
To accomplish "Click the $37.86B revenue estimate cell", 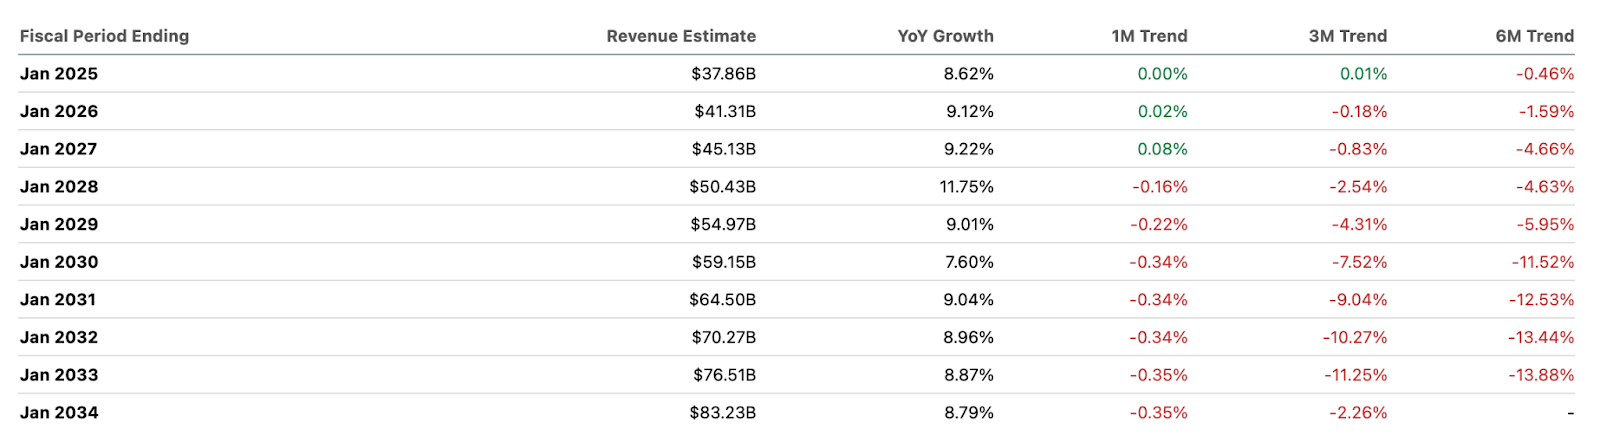I will (x=723, y=74).
